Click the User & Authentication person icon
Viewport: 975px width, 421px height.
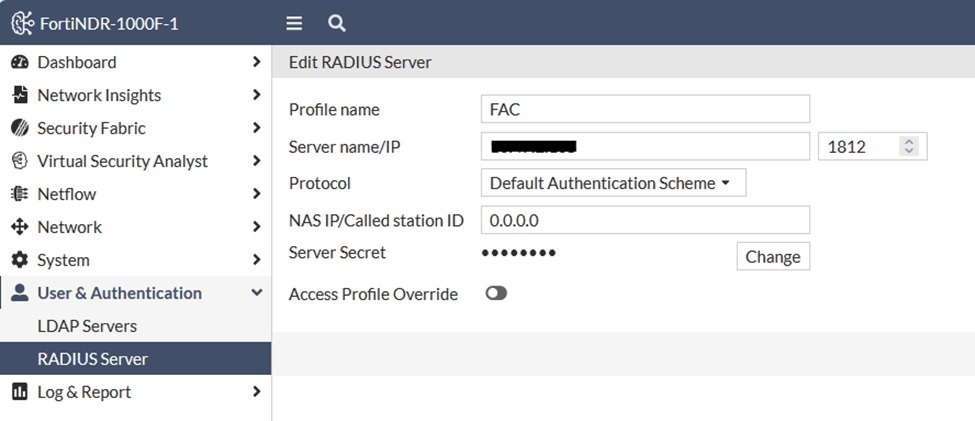pyautogui.click(x=20, y=293)
